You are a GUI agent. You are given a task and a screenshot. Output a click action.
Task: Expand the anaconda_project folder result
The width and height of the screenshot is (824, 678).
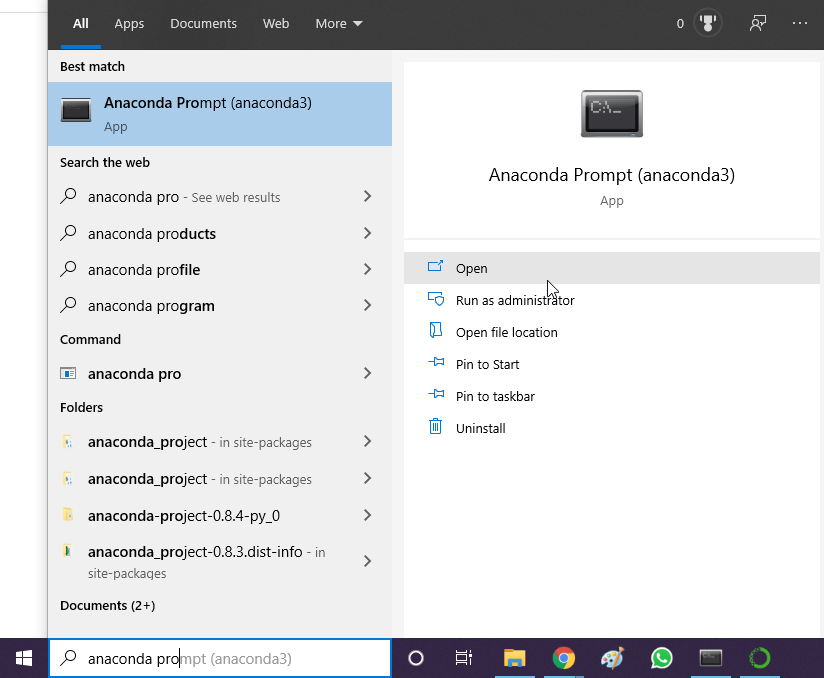(x=369, y=441)
